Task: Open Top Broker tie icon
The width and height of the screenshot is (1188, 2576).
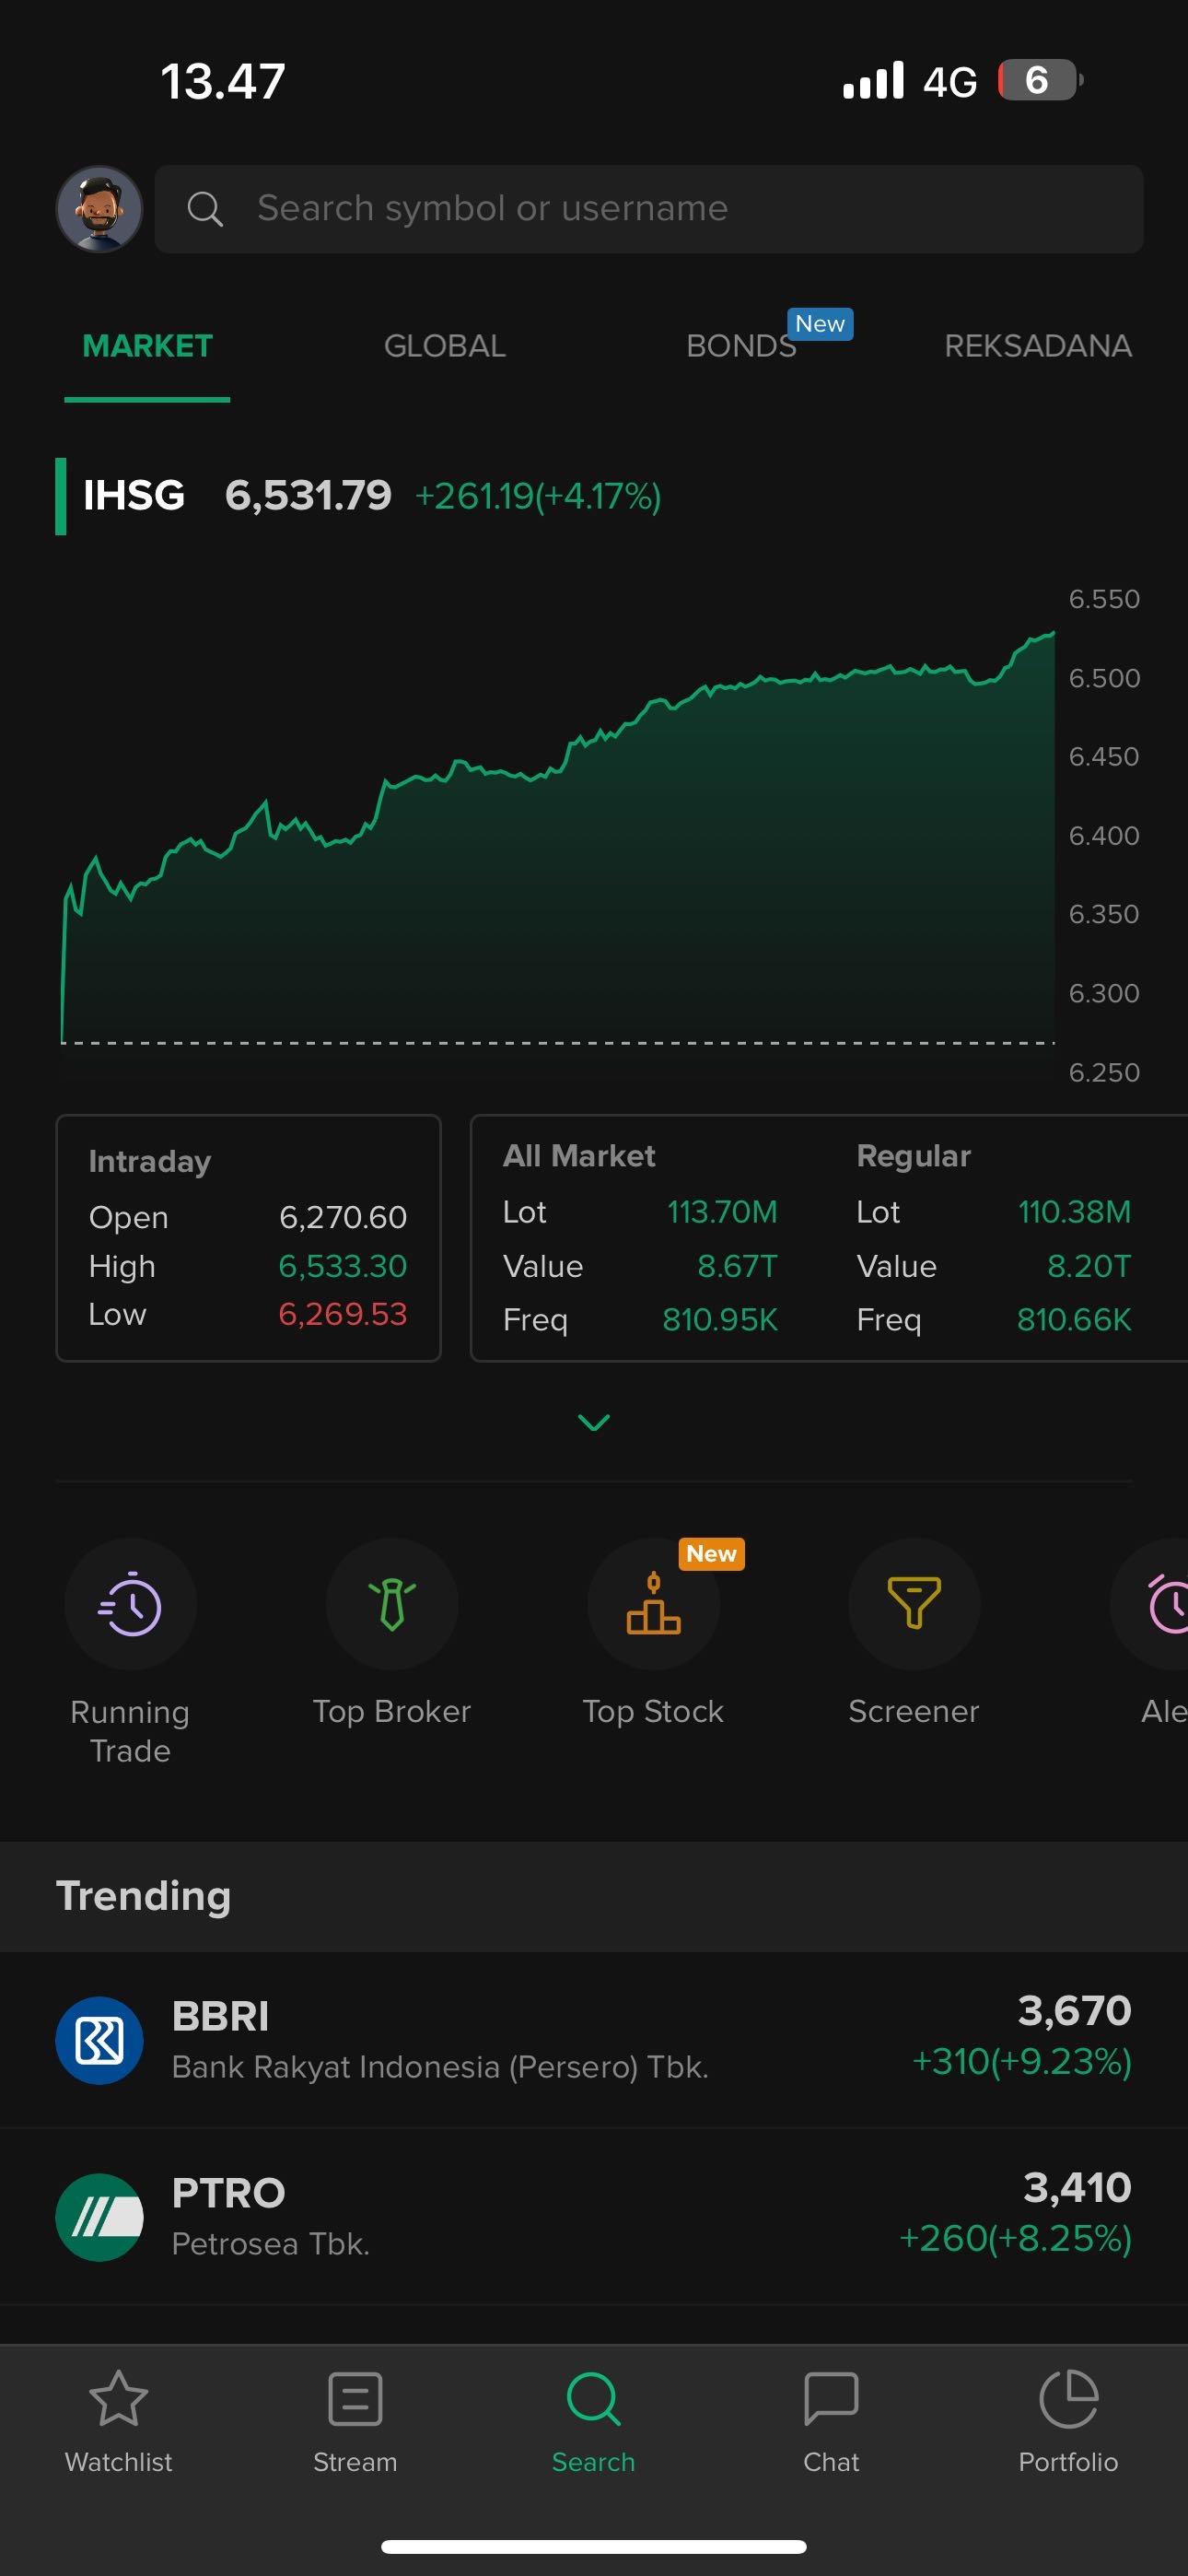Action: coord(392,1604)
